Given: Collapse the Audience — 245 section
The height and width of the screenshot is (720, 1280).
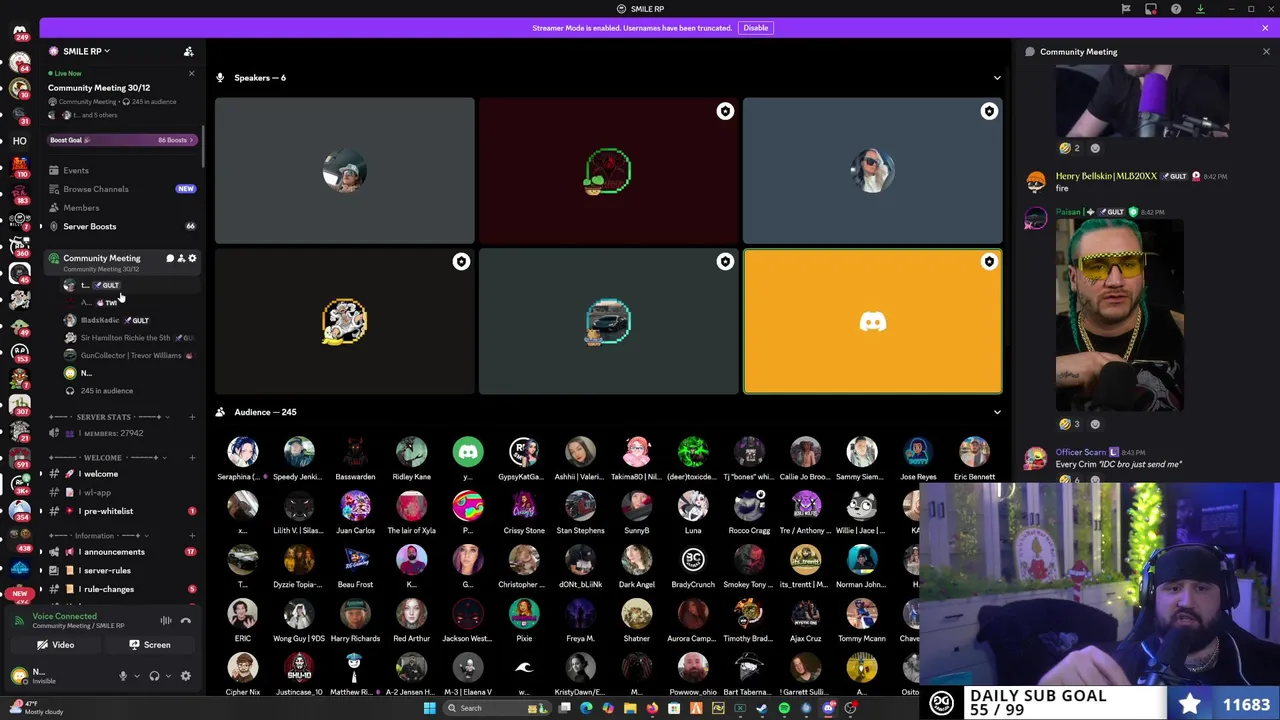Looking at the screenshot, I should pyautogui.click(x=997, y=412).
